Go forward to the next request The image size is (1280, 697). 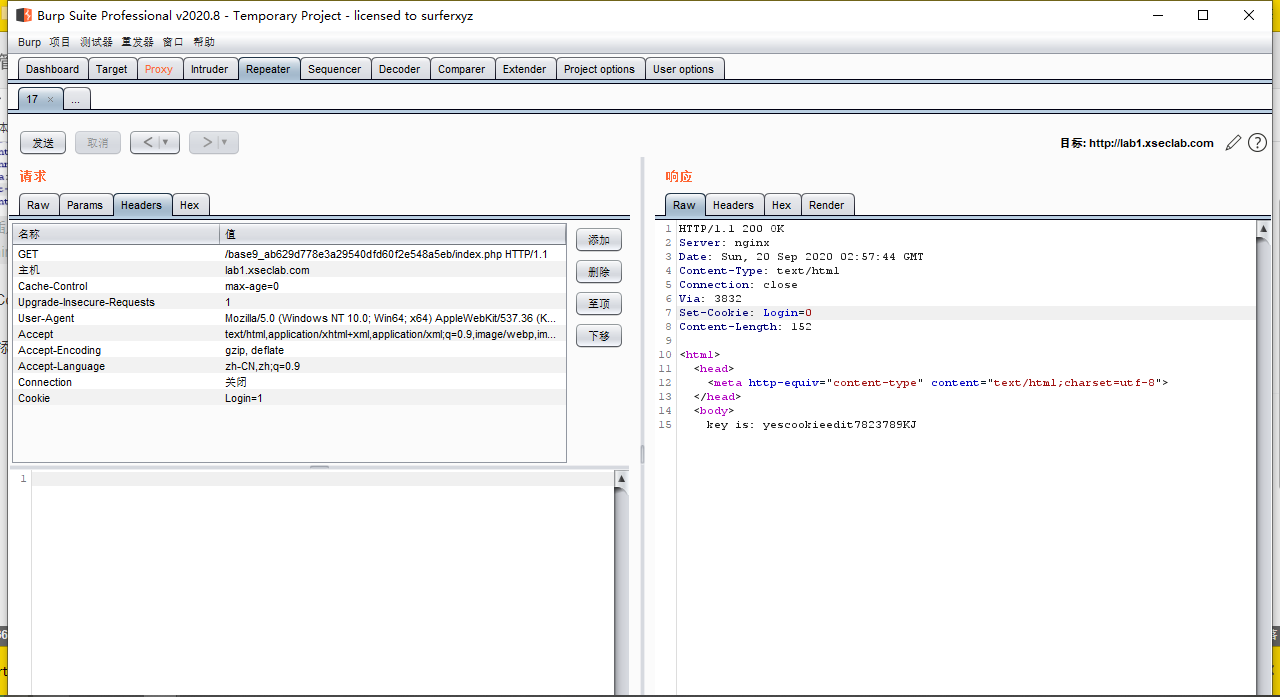(205, 143)
